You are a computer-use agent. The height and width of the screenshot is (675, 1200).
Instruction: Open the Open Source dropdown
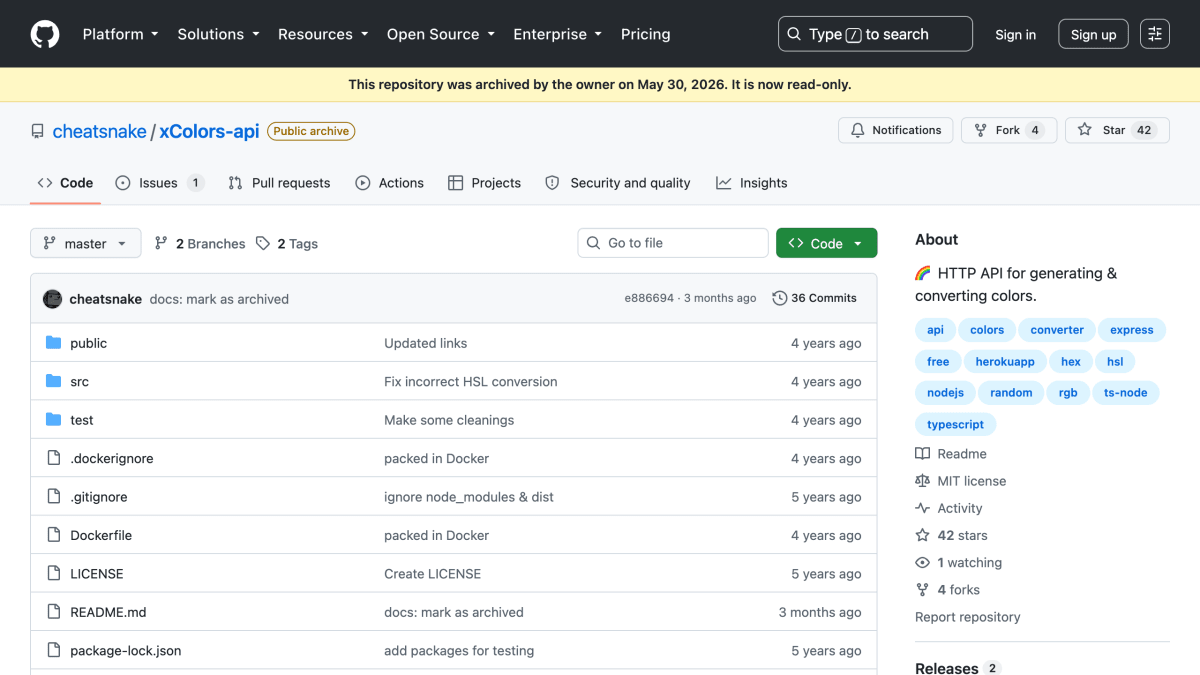coord(441,34)
